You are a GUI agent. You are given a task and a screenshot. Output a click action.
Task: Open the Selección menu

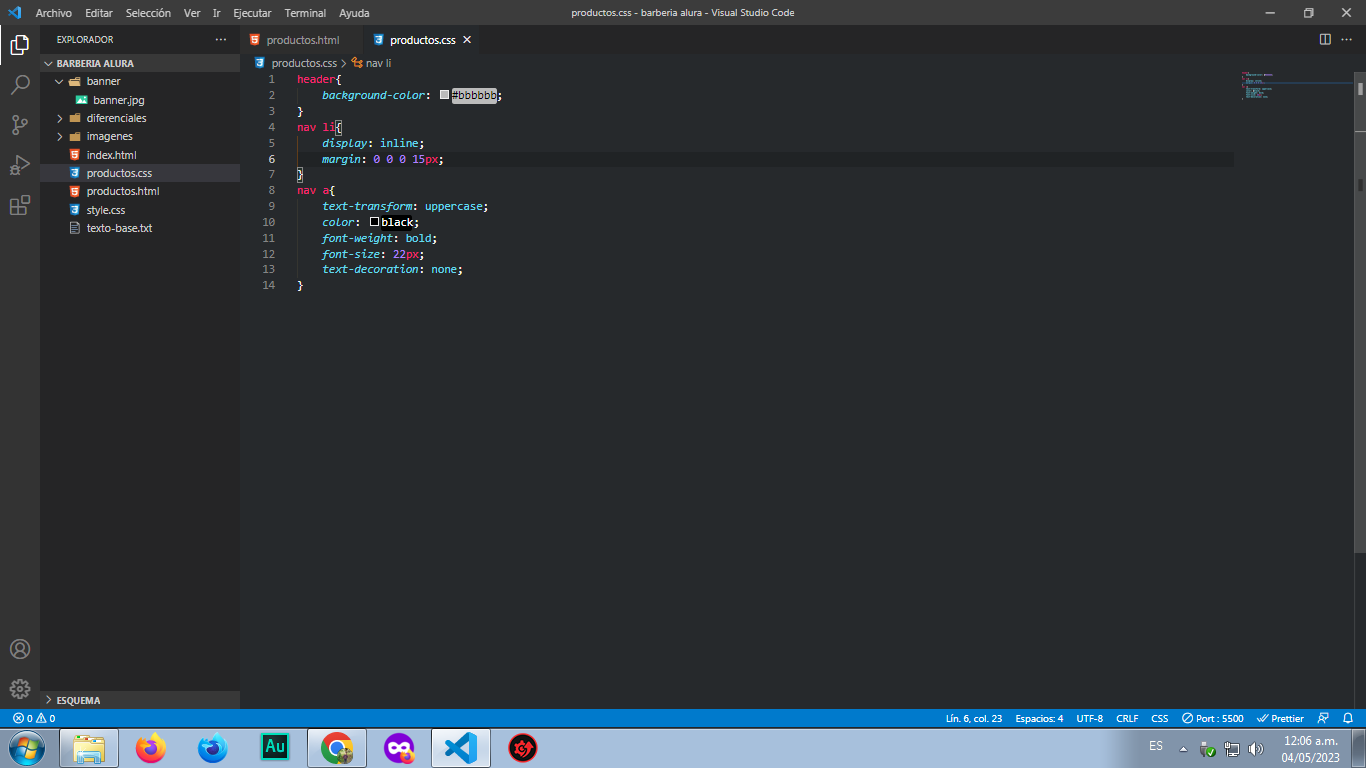(148, 13)
